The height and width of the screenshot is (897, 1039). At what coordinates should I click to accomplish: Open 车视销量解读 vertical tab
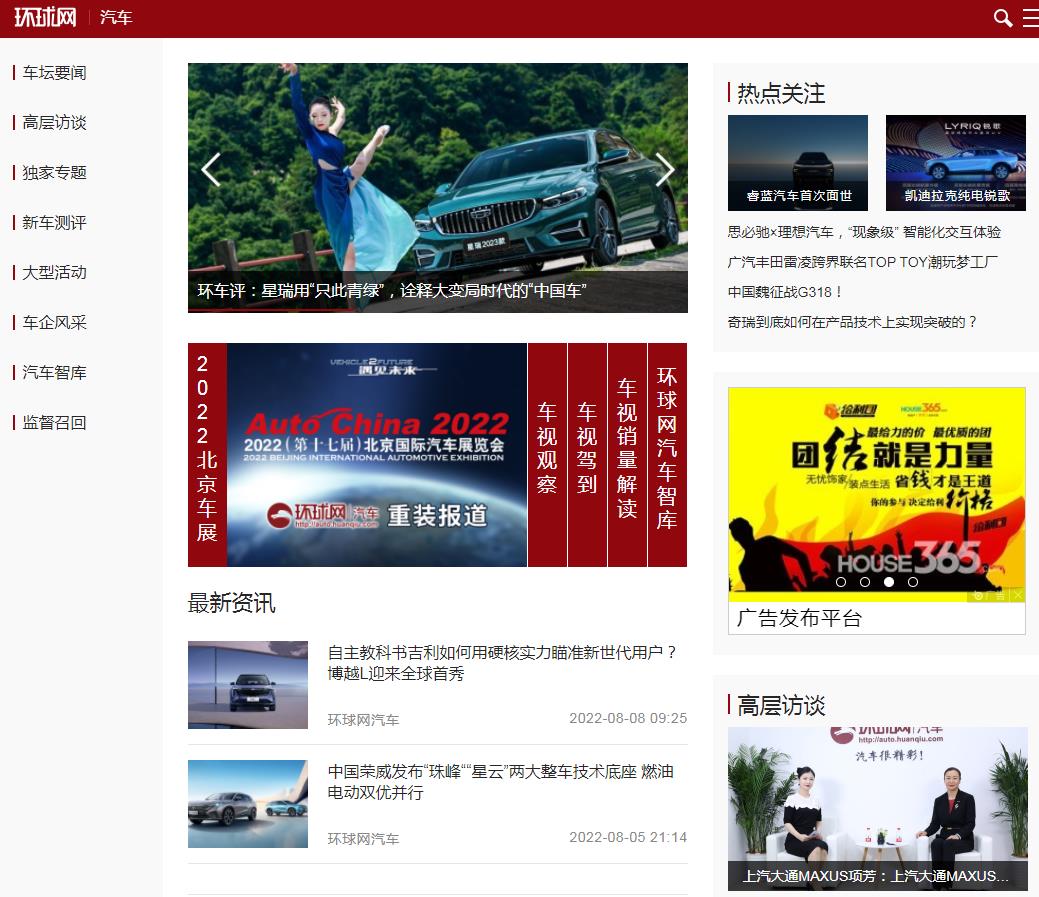click(x=627, y=454)
